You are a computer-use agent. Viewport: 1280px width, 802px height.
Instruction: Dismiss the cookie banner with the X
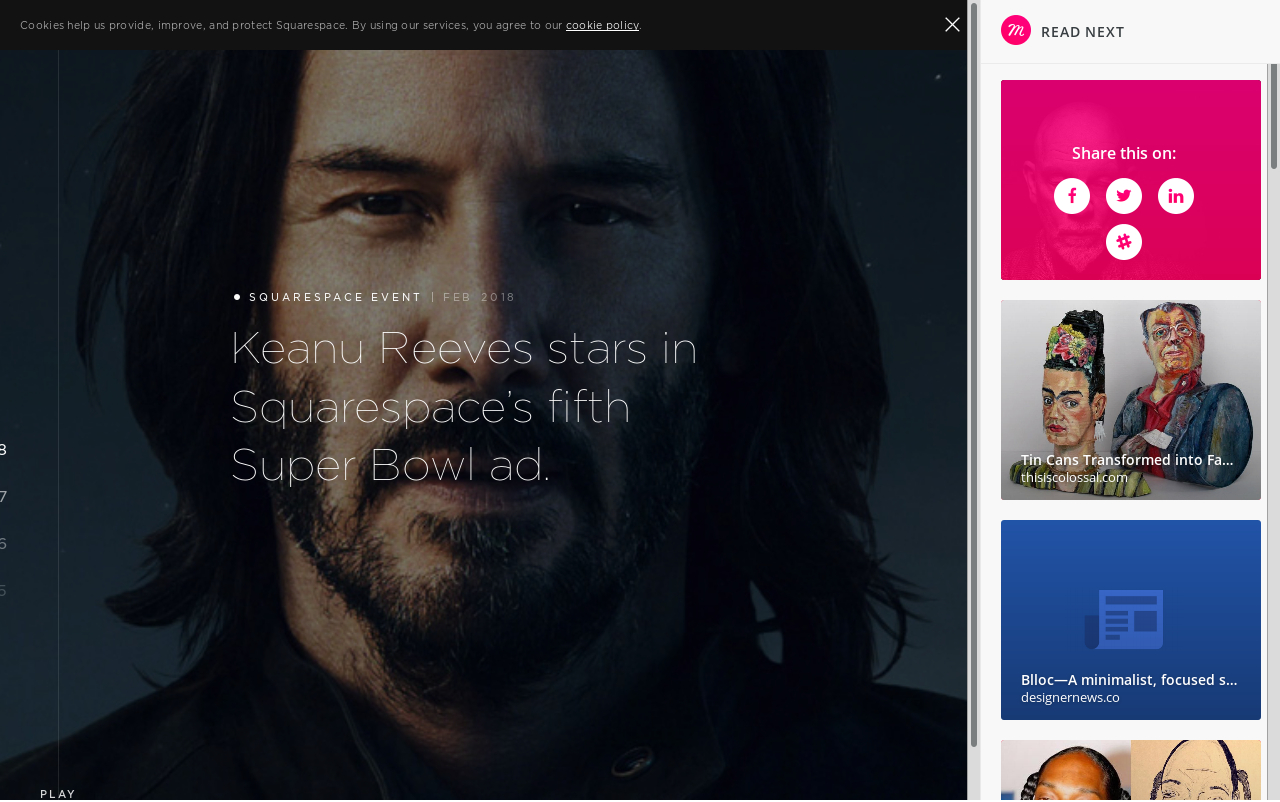[952, 25]
